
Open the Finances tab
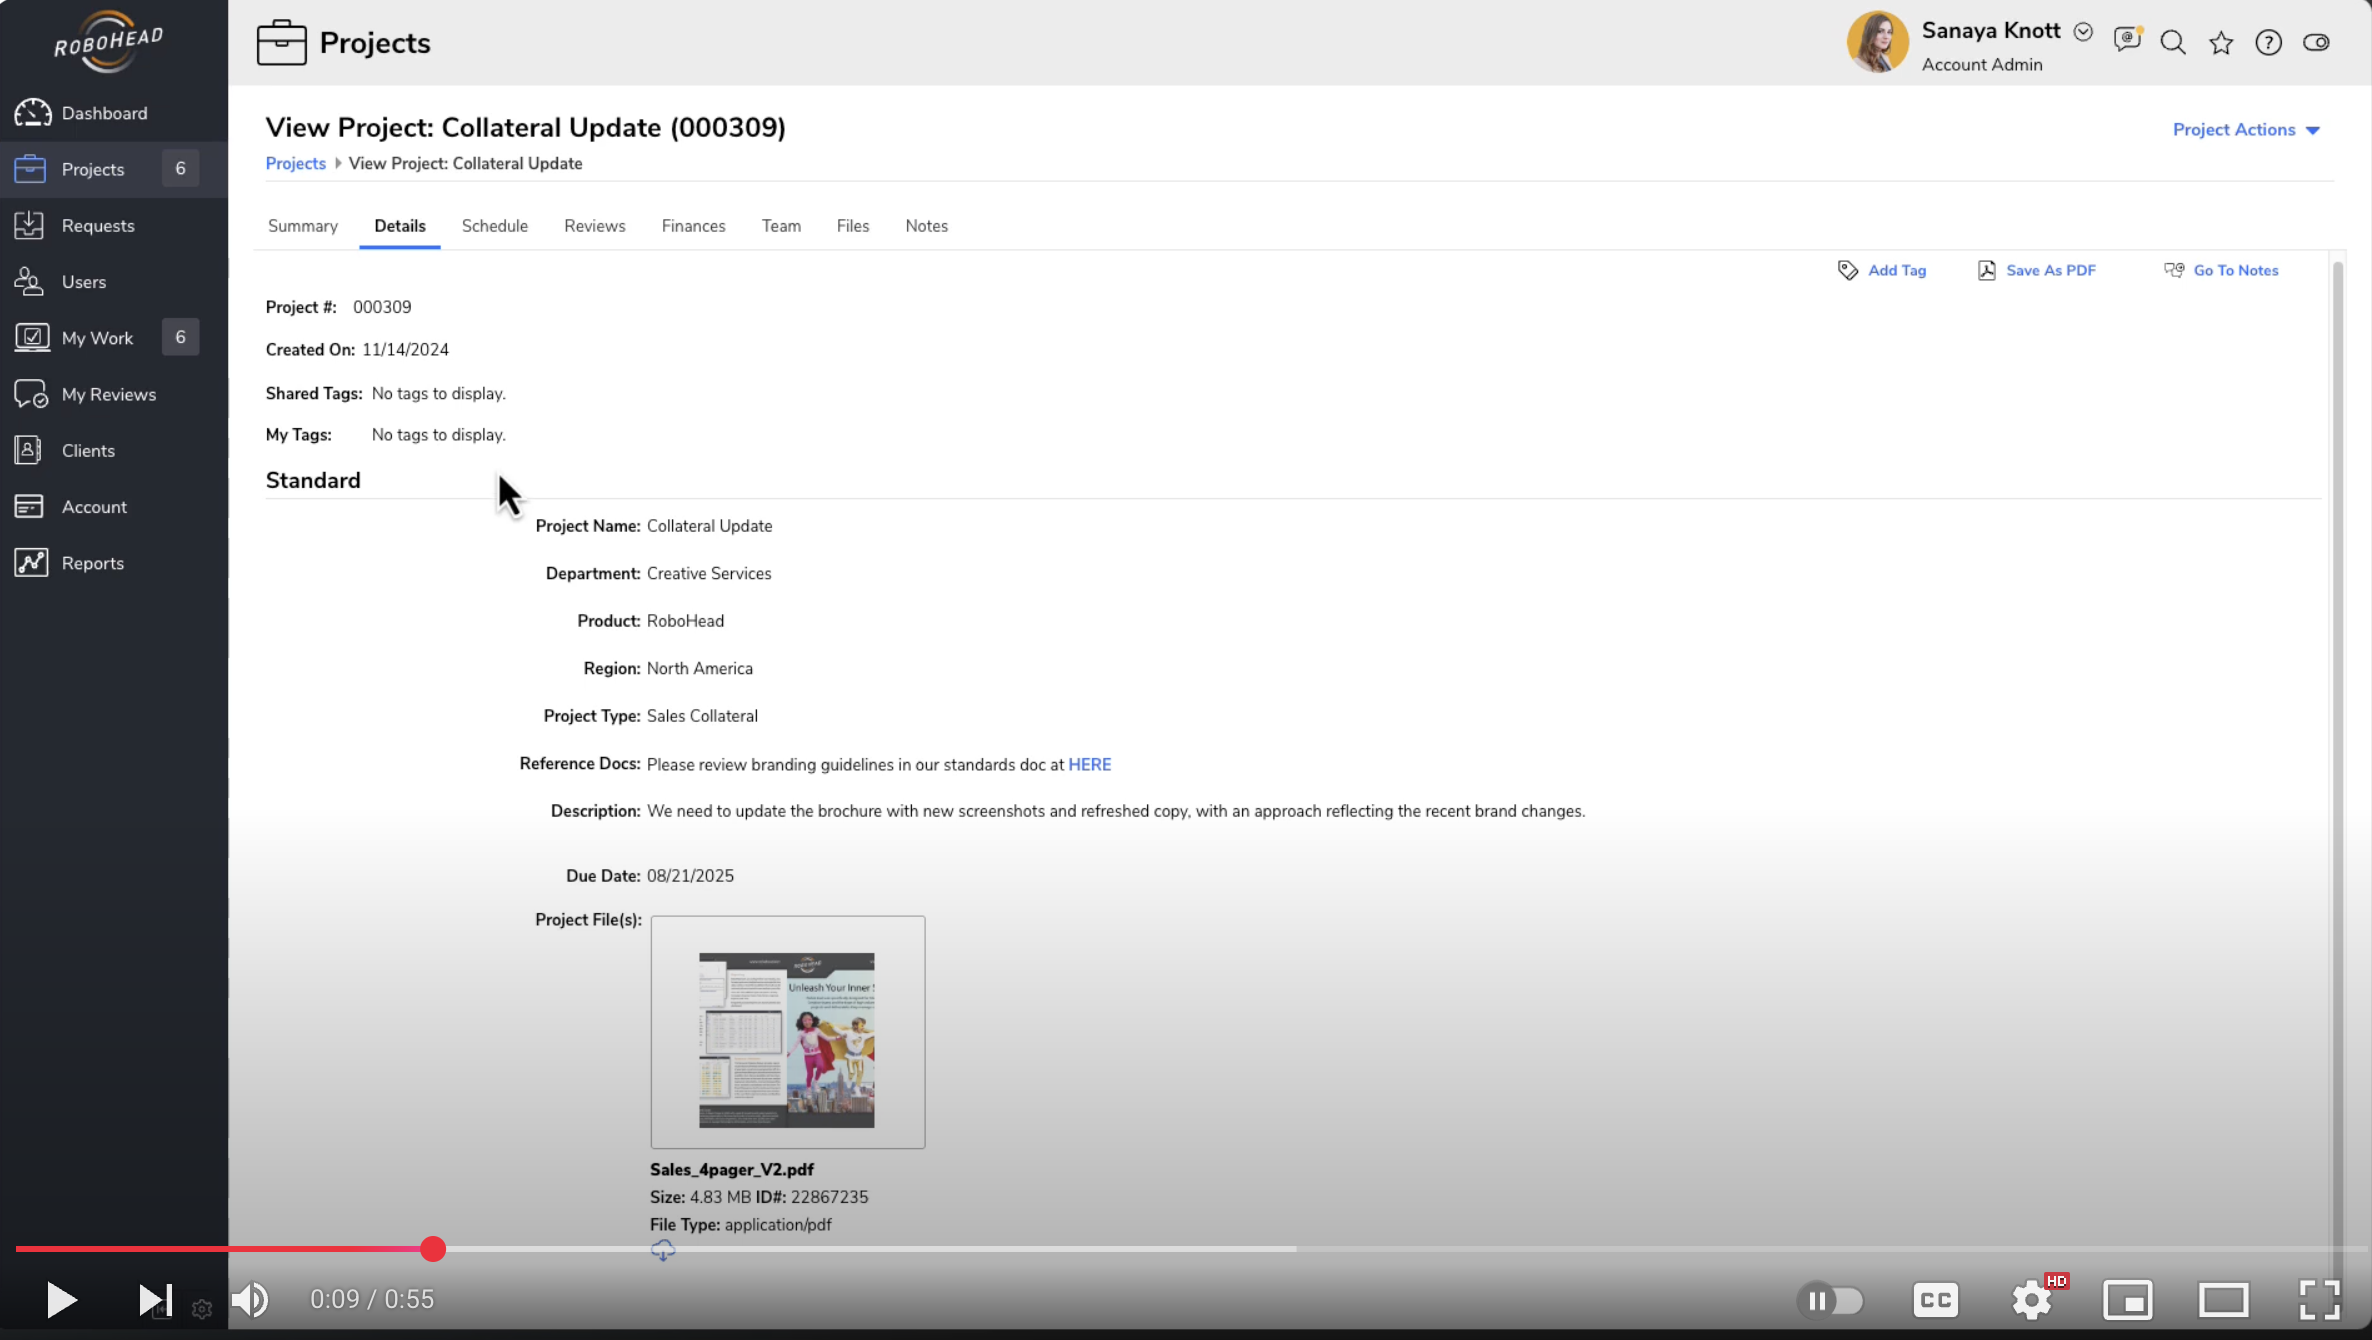tap(693, 226)
